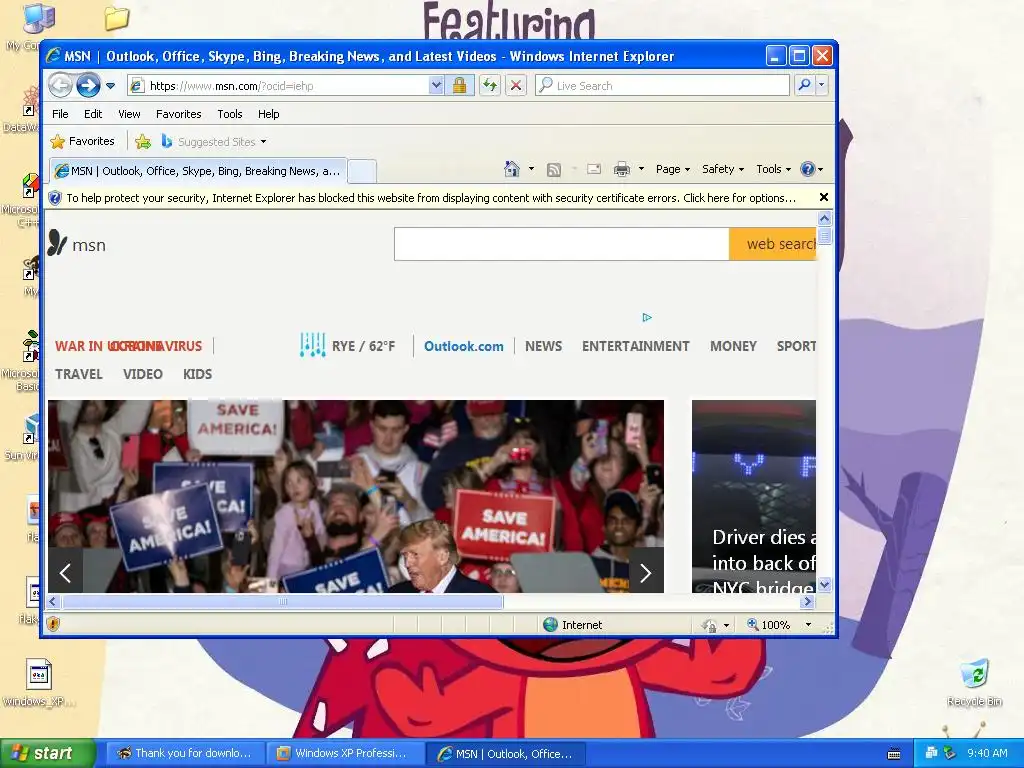The height and width of the screenshot is (768, 1024).
Task: Click the Internet zone globe icon
Action: point(551,624)
